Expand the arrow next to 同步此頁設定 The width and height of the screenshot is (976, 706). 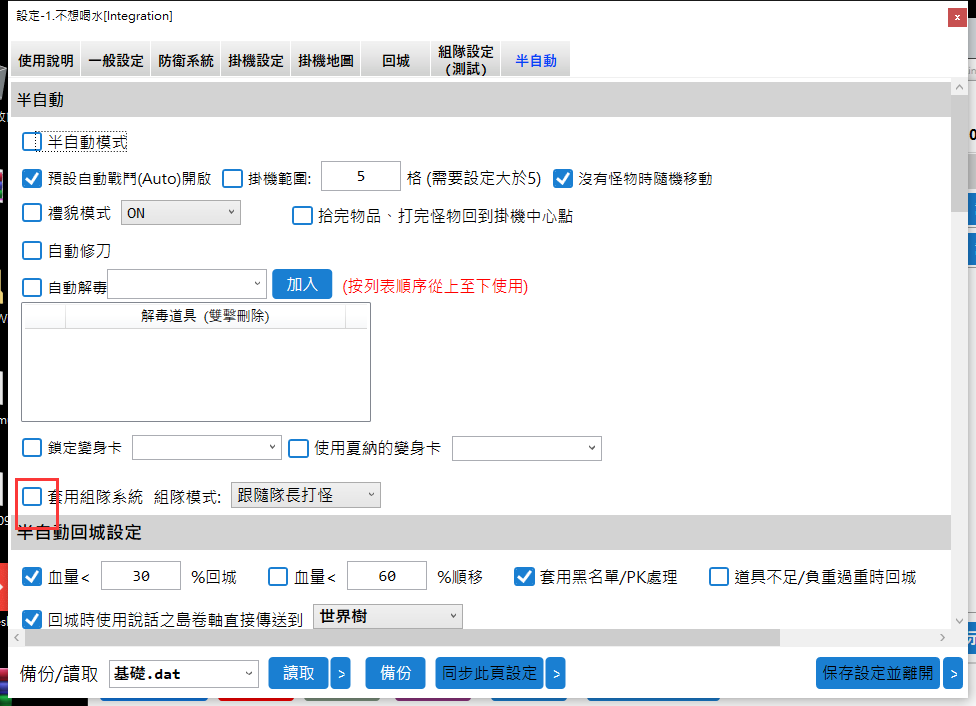556,673
